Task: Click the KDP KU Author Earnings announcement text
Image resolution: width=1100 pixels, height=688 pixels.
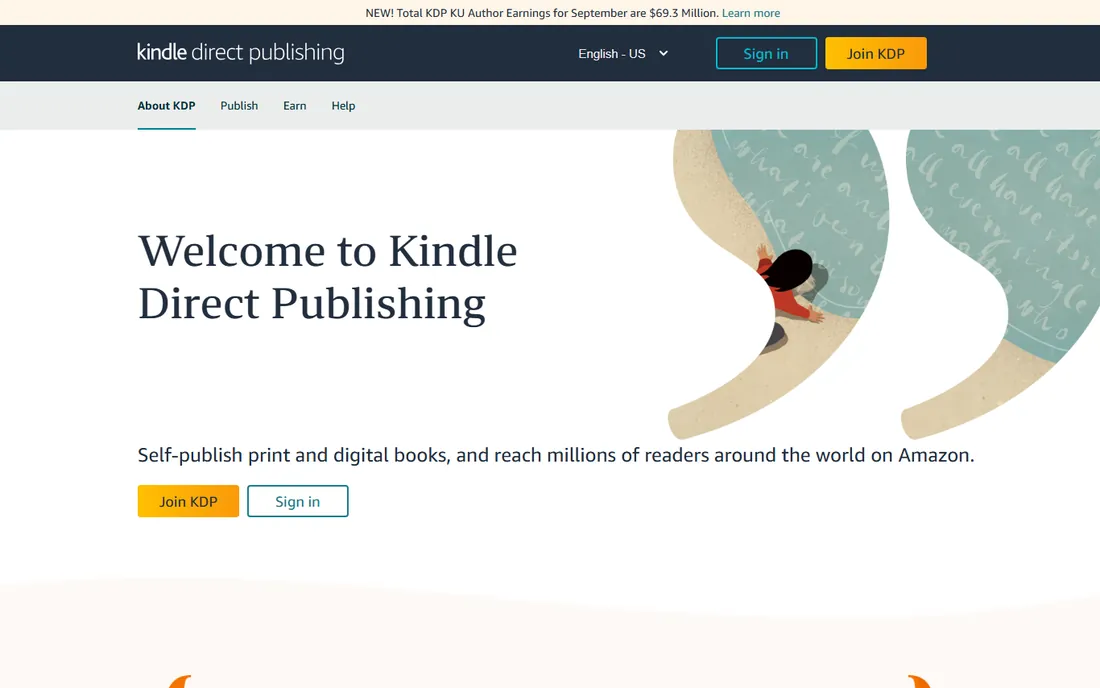Action: pos(542,13)
